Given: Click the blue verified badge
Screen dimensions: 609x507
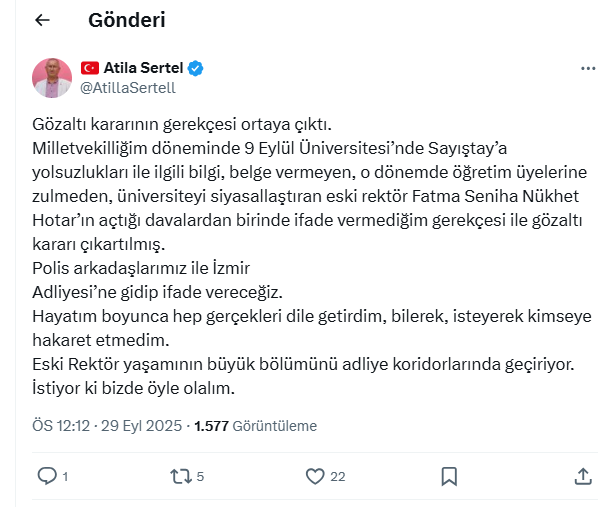Looking at the screenshot, I should [197, 68].
